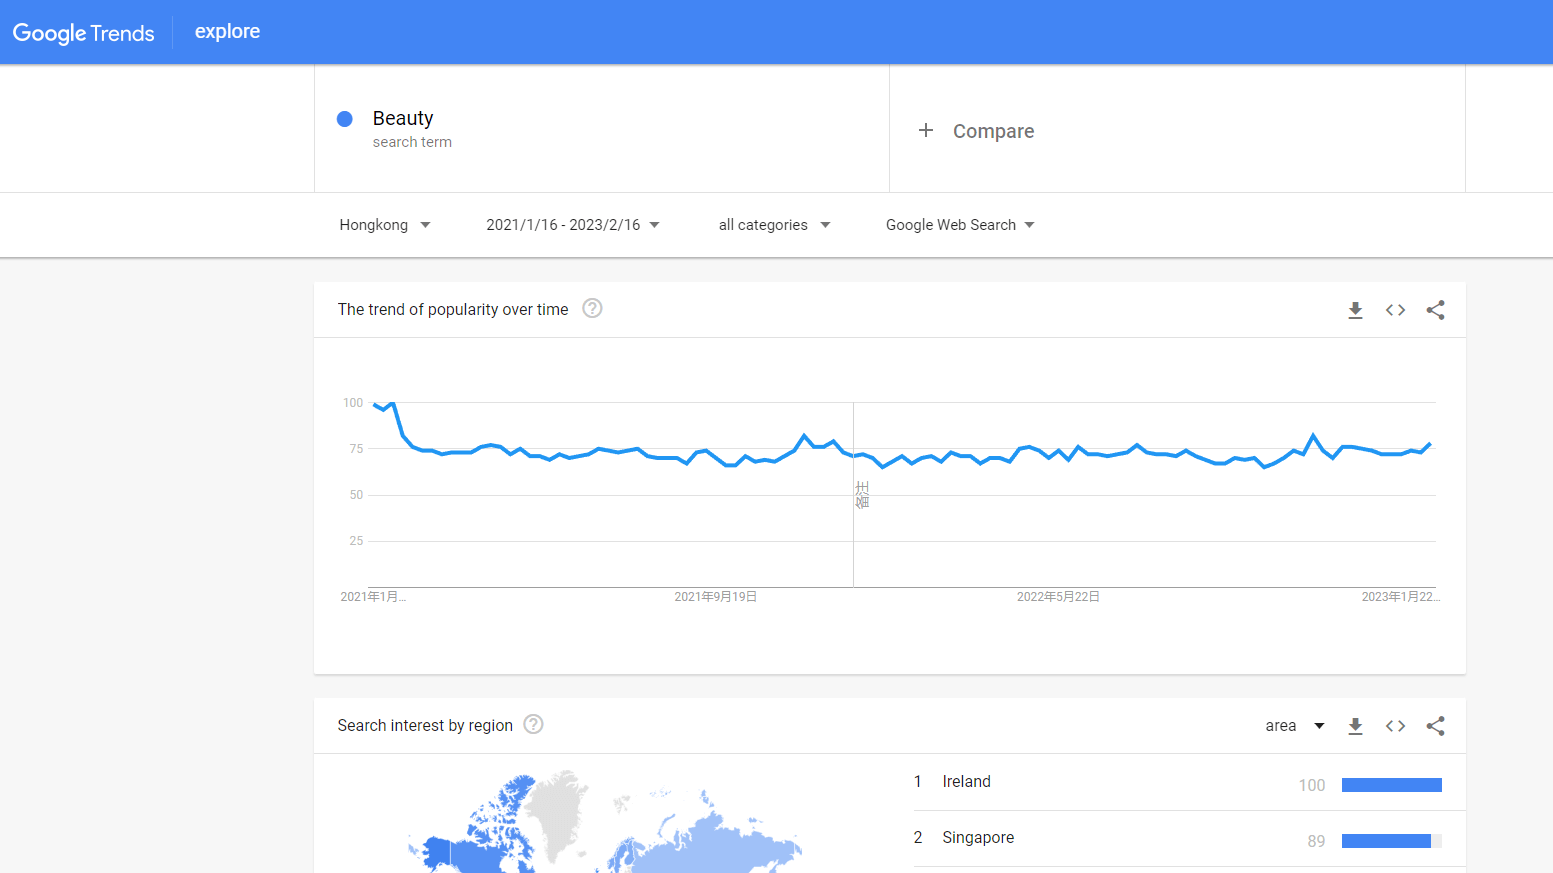Image resolution: width=1553 pixels, height=873 pixels.
Task: Open embed code for region interest section
Action: 1395,726
